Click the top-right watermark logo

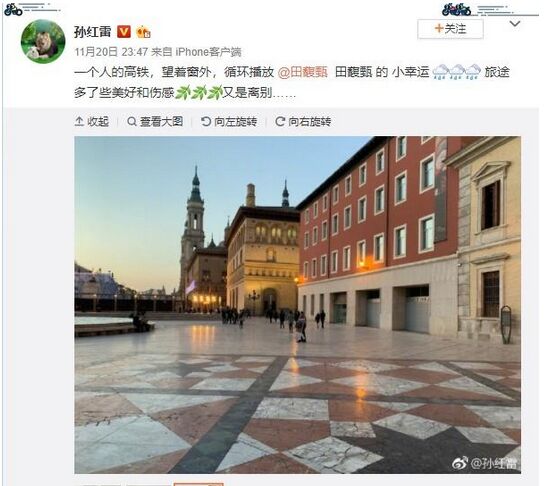[456, 10]
